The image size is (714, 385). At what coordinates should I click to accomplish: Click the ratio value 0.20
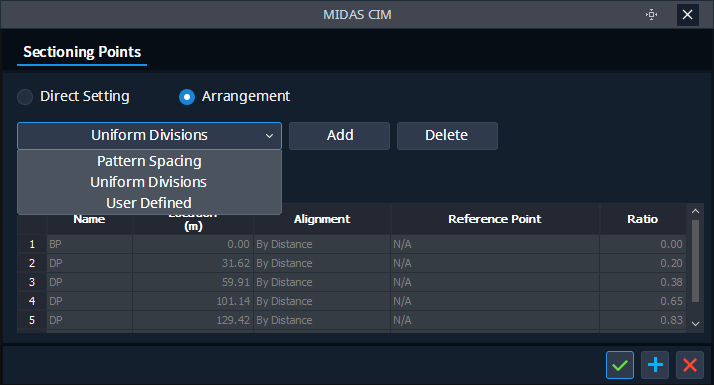point(643,263)
